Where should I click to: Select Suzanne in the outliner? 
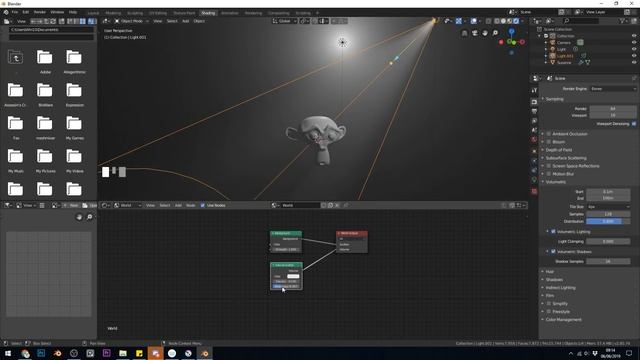point(564,62)
